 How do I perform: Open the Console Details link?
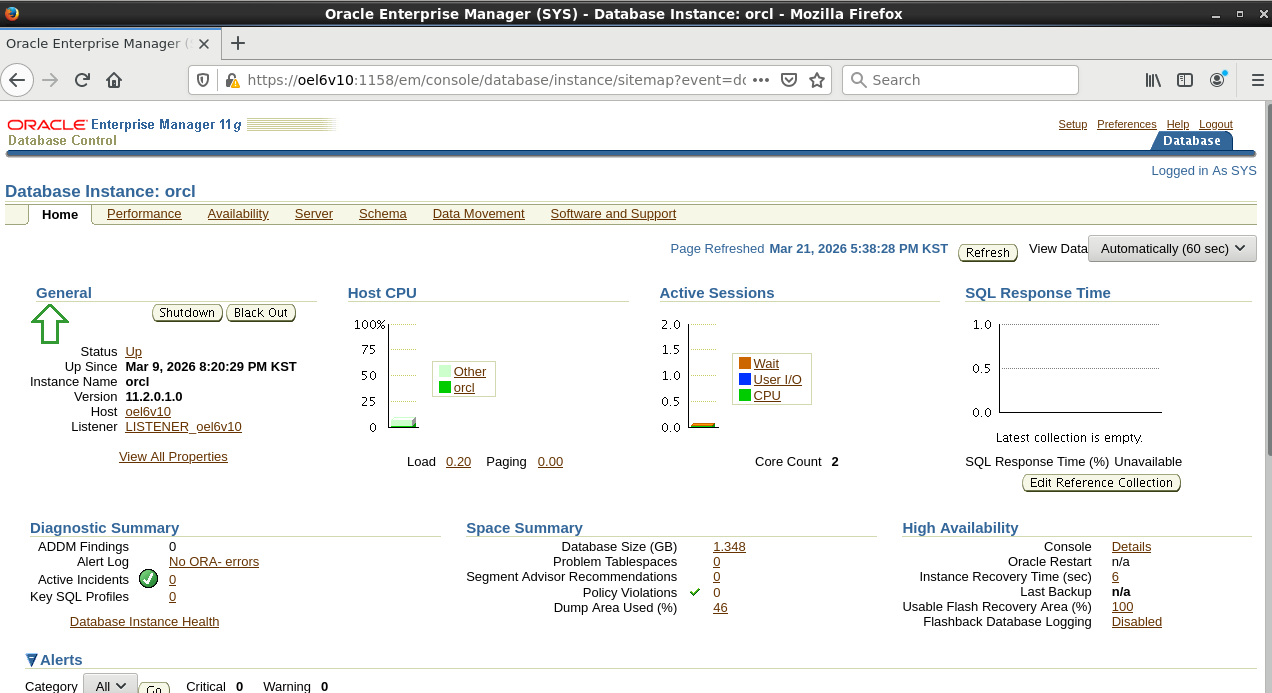click(x=1131, y=547)
